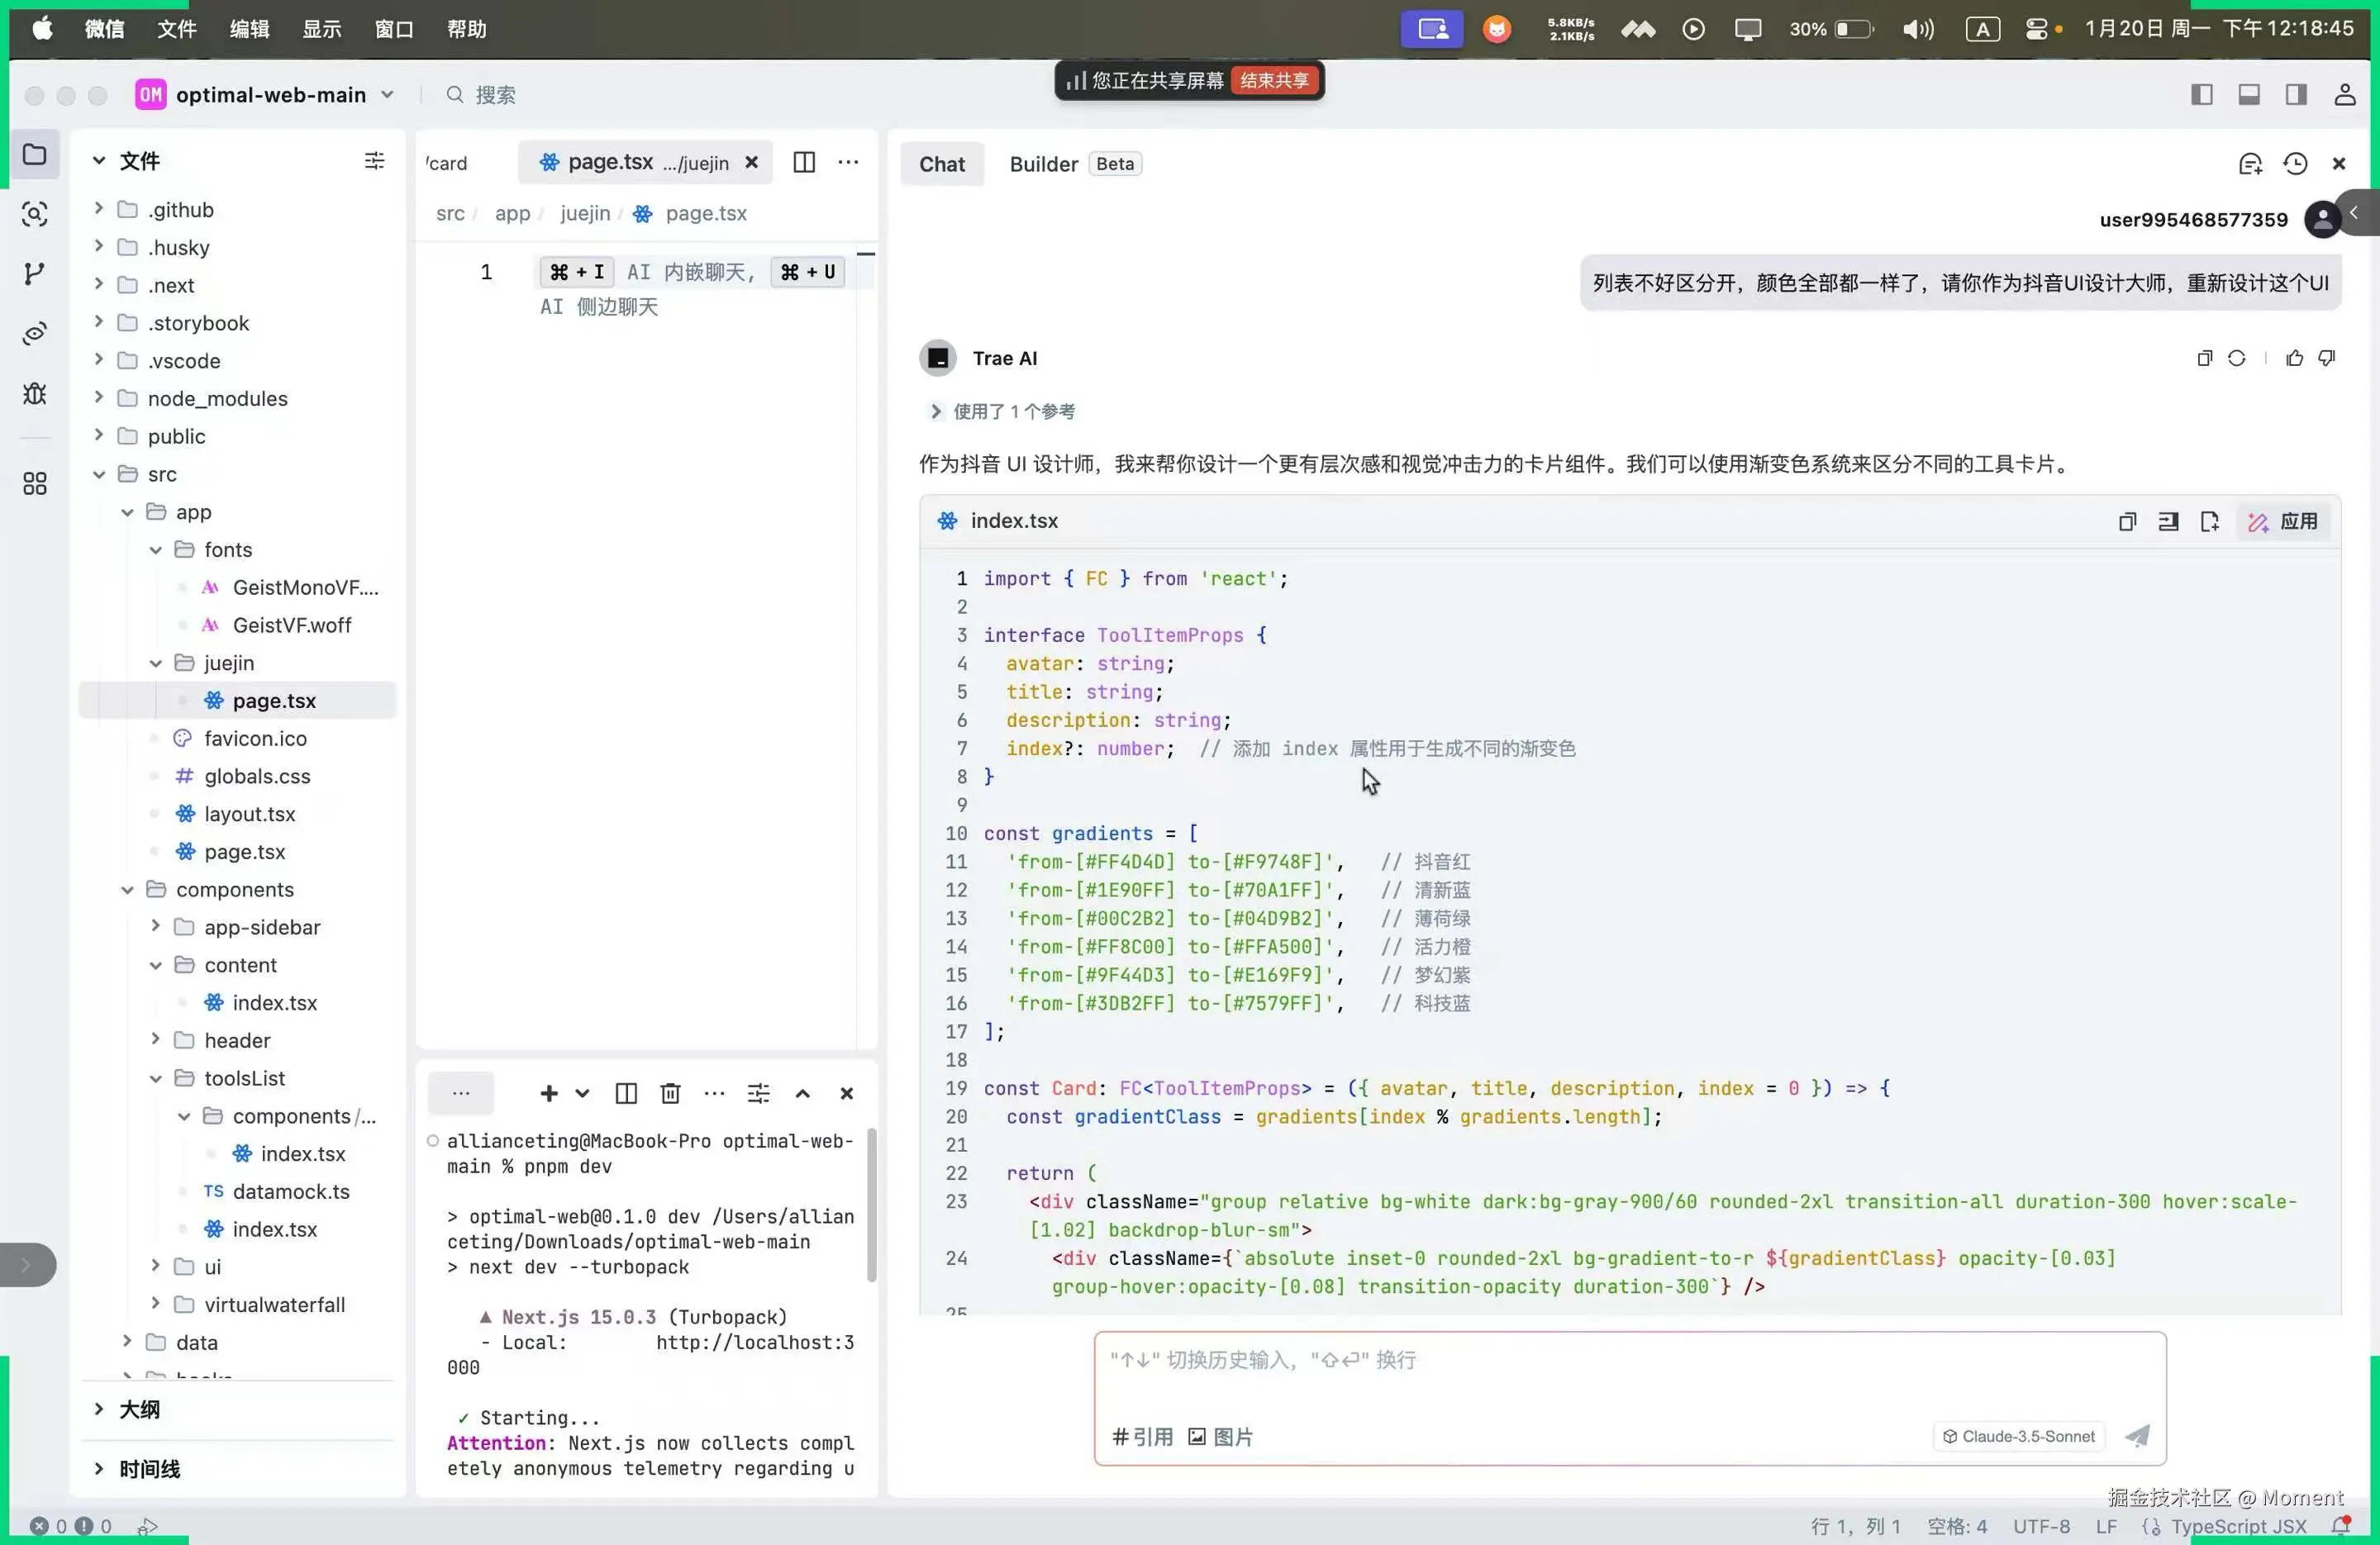Split the editor with the split icon
Image resolution: width=2380 pixels, height=1545 pixels.
coord(804,162)
